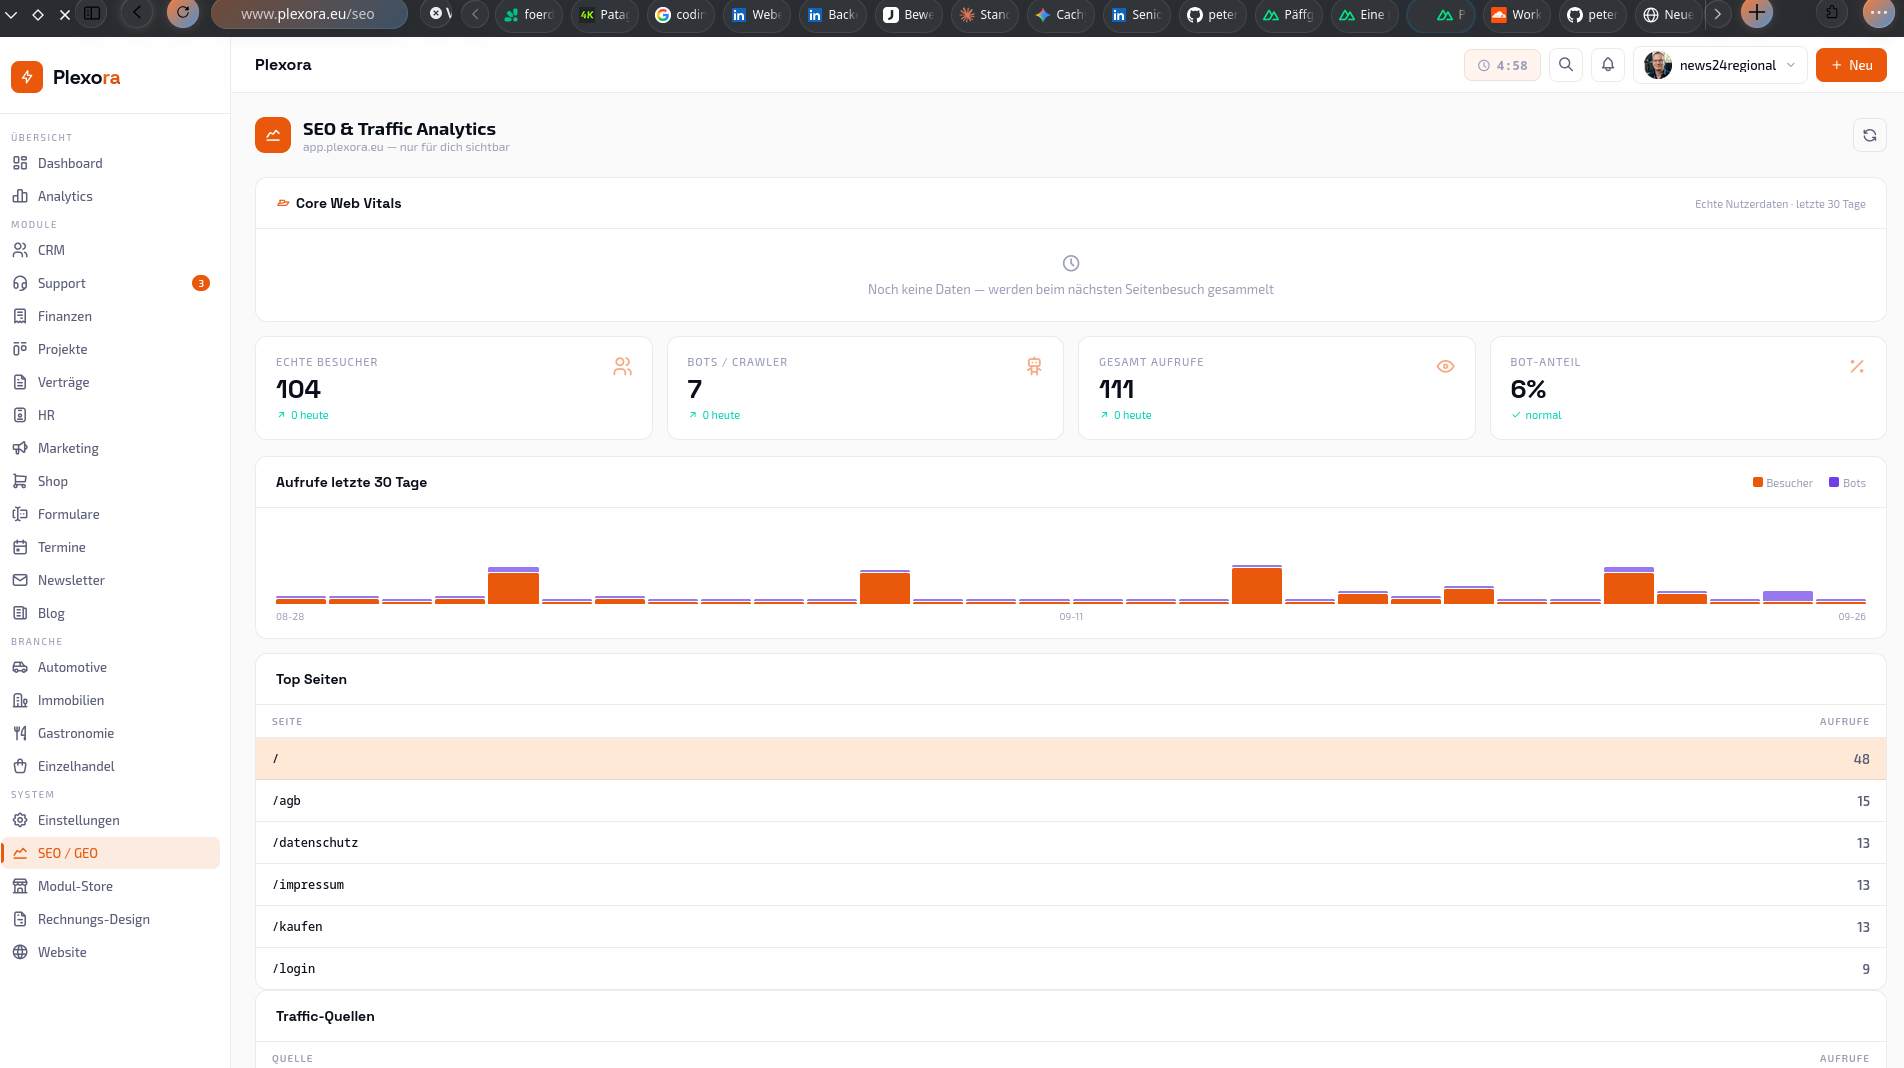Click the visitors icon in Echte Besucher card
1904x1068 pixels.
[x=623, y=367]
